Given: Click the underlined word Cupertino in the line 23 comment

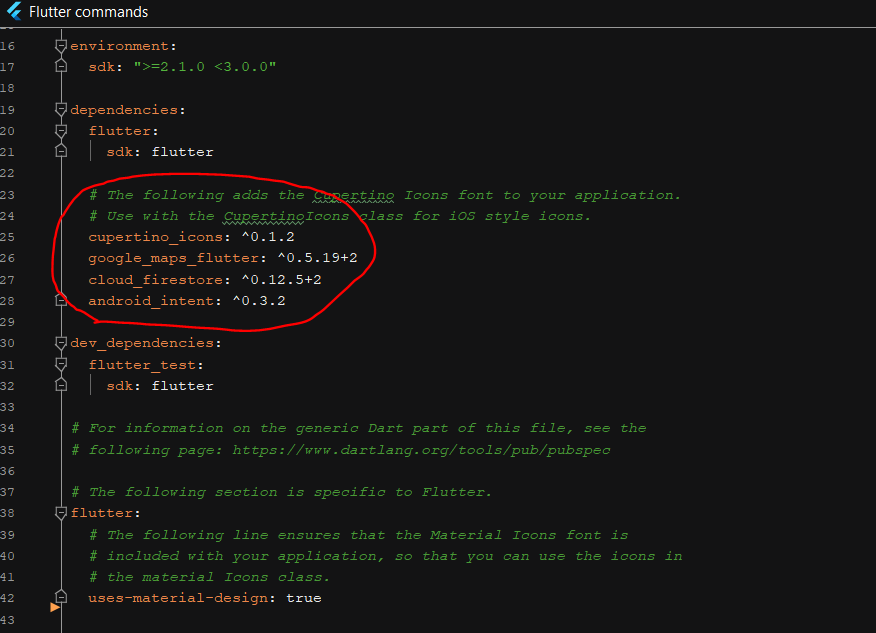Looking at the screenshot, I should pos(353,195).
